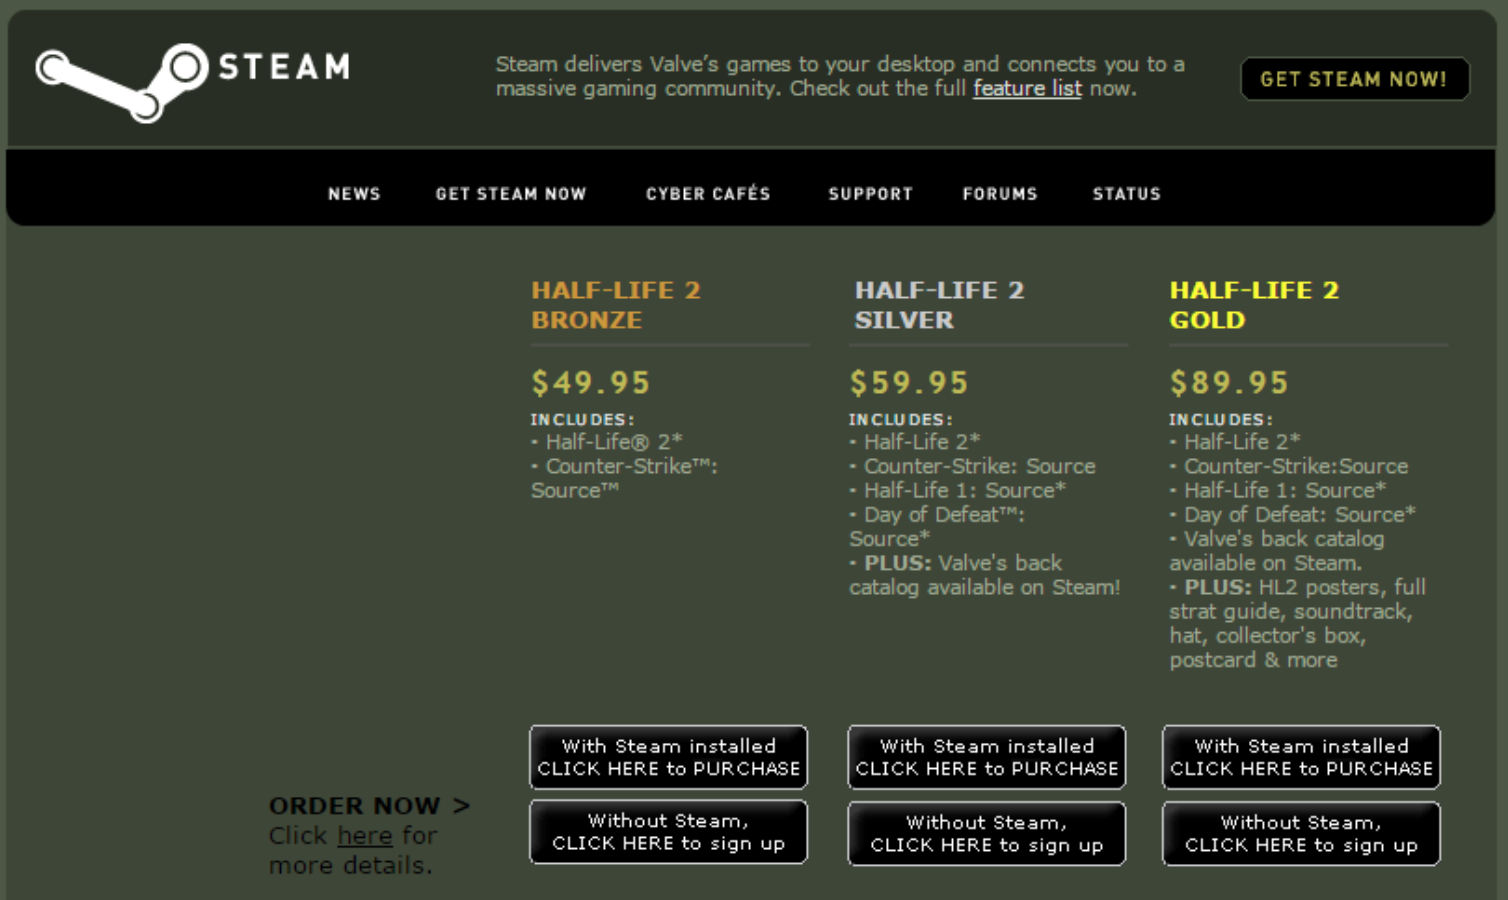This screenshot has height=900, width=1508.
Task: Sign up without Steam for Gold package
Action: click(1301, 834)
